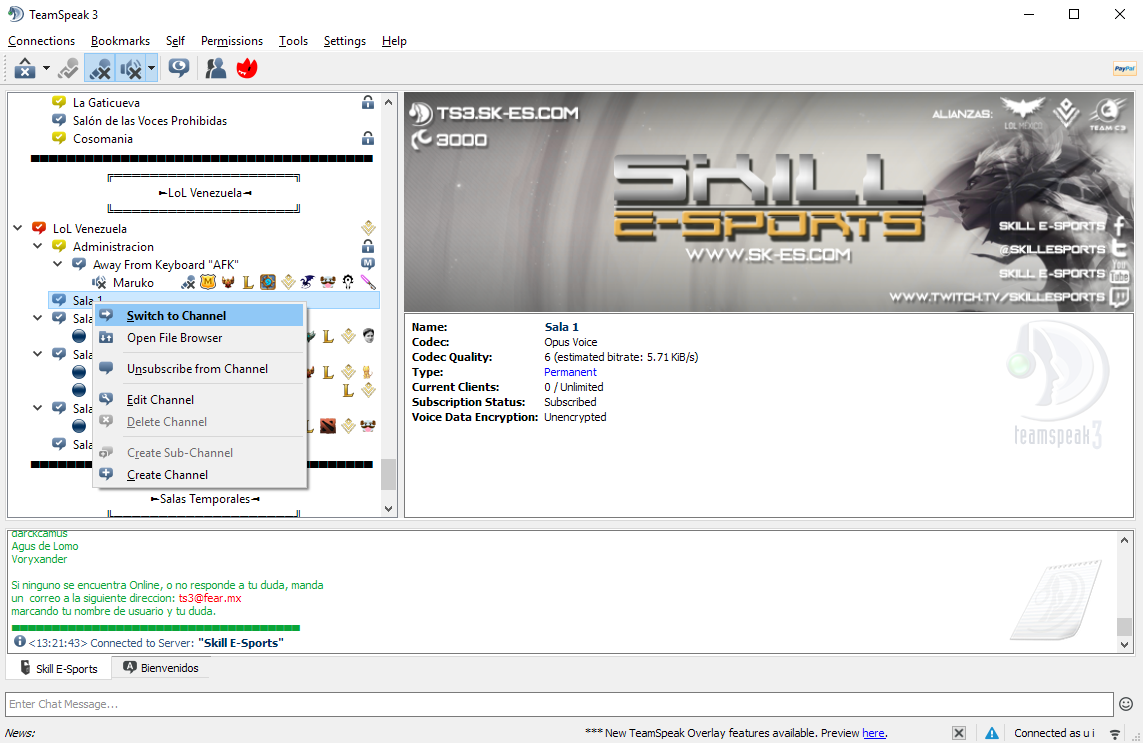Click the 'Connected as u i' status text

tap(1054, 734)
